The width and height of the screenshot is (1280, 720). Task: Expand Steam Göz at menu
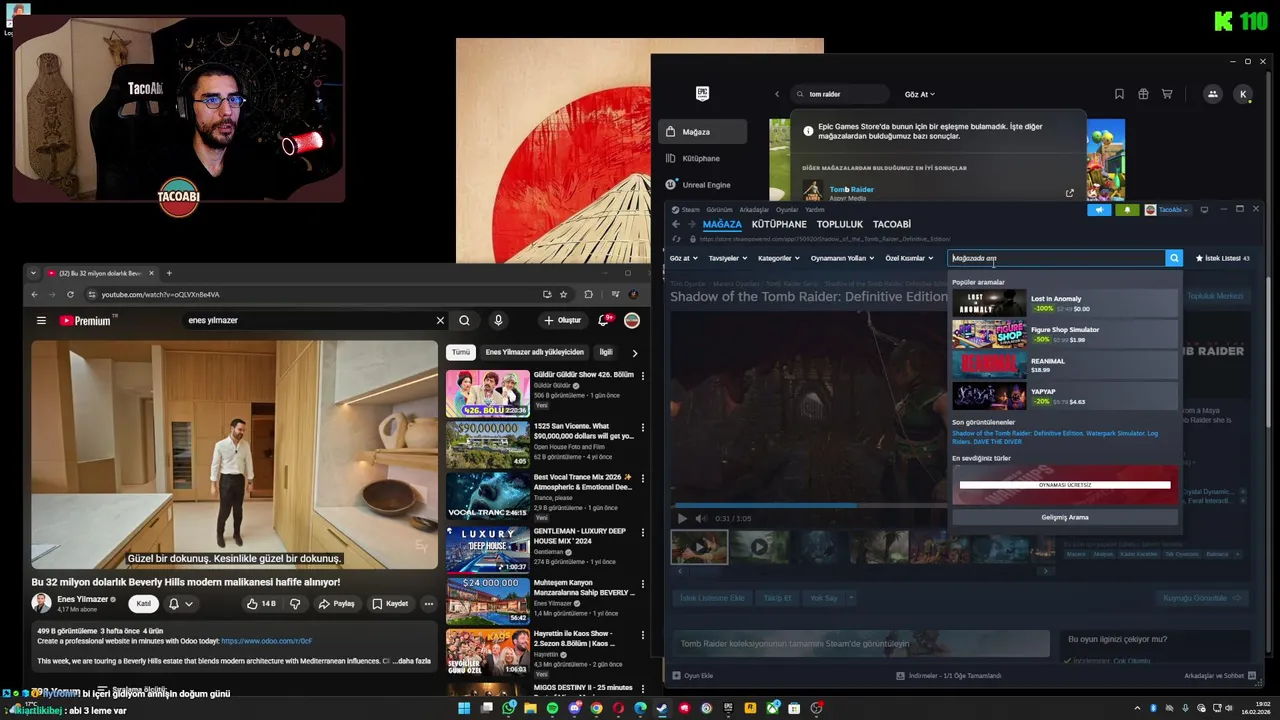[x=684, y=258]
